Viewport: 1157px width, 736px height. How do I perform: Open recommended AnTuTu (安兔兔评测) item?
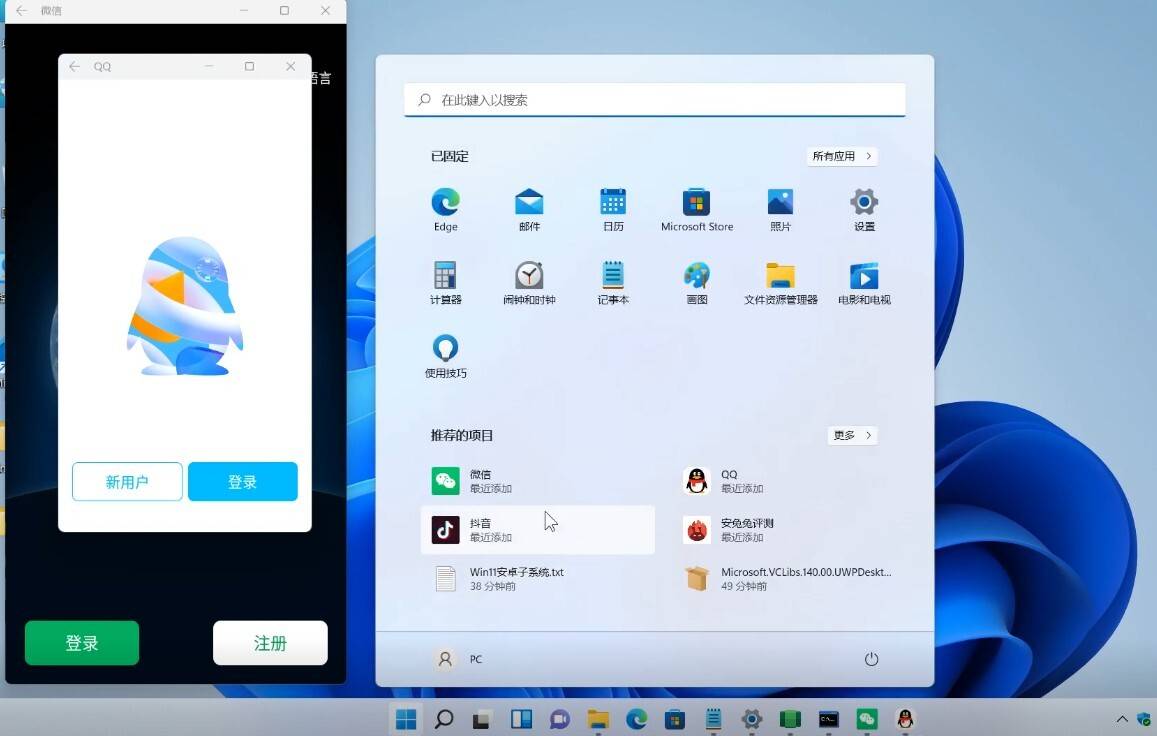788,529
